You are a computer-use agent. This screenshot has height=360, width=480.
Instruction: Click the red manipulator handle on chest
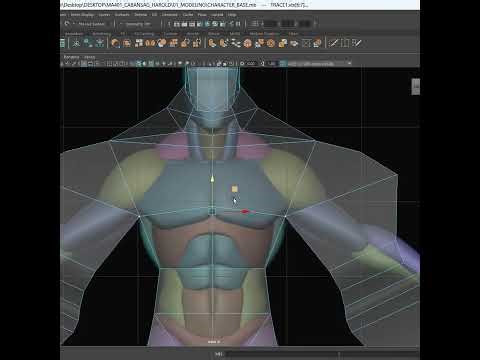coord(245,211)
